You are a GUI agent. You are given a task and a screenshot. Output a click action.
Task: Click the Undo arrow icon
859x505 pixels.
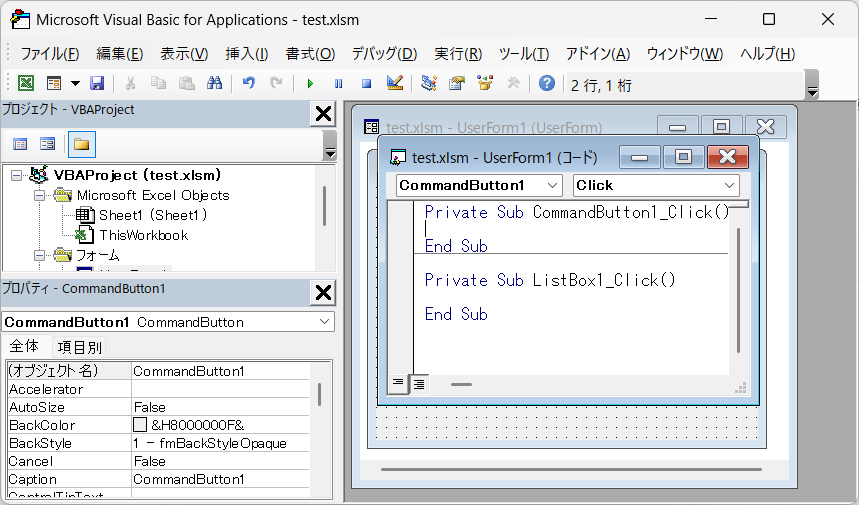click(249, 83)
